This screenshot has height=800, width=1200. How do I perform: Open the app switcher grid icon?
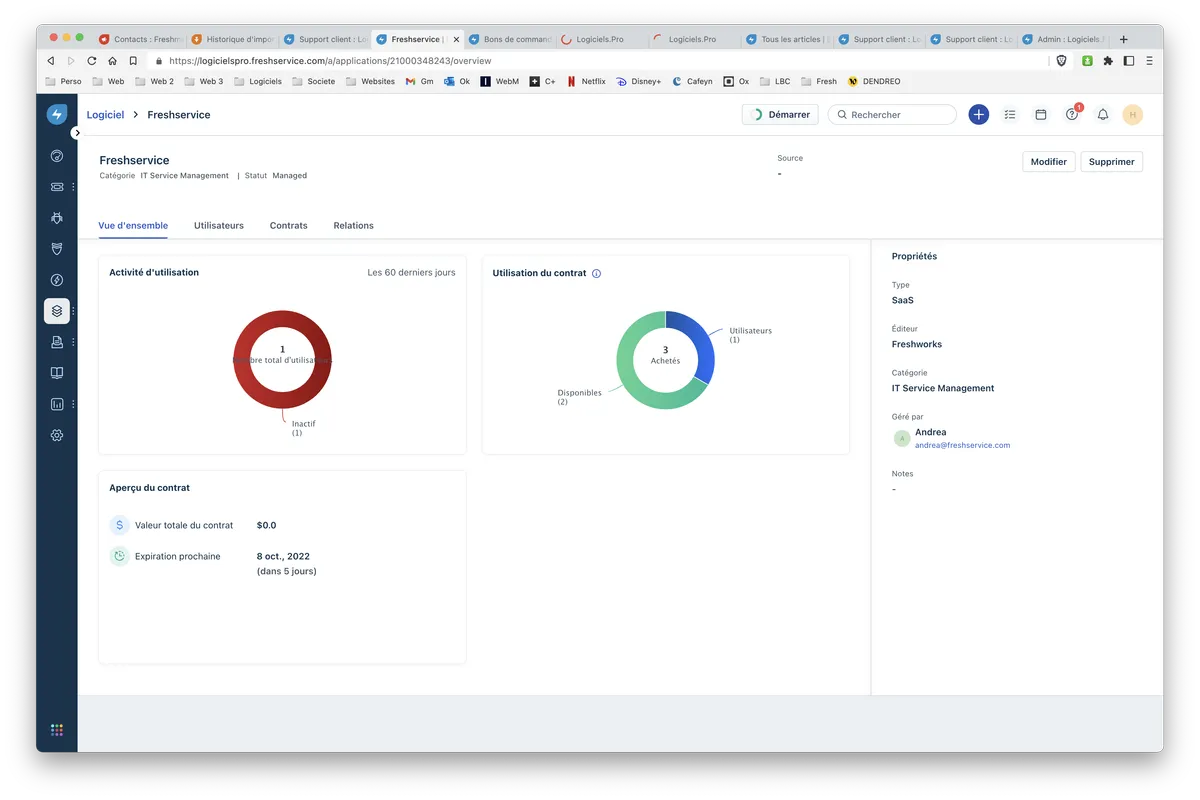tap(57, 730)
